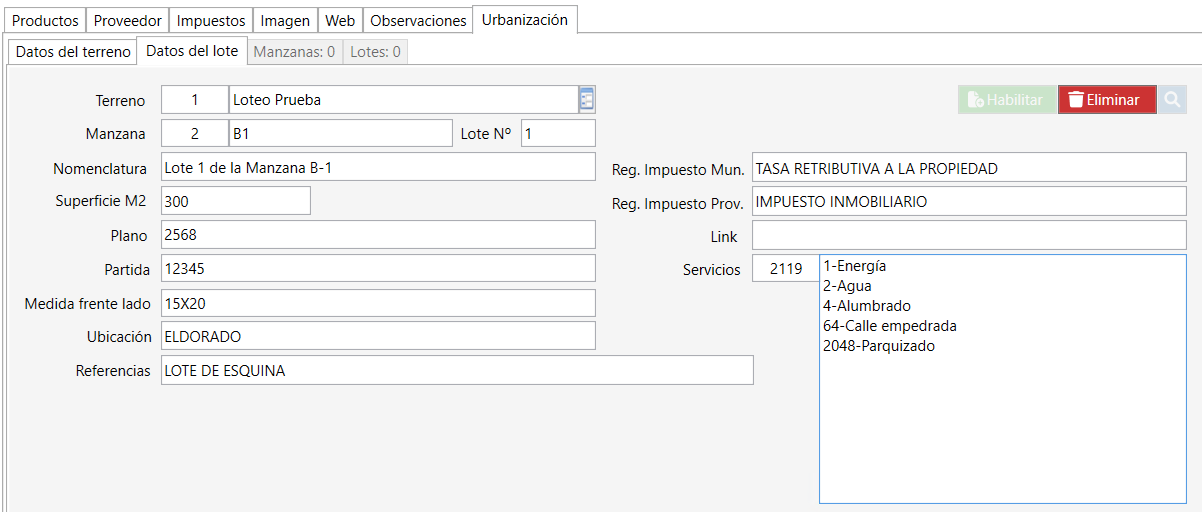
Task: Switch to Datos del terreno subtab
Action: (x=73, y=52)
